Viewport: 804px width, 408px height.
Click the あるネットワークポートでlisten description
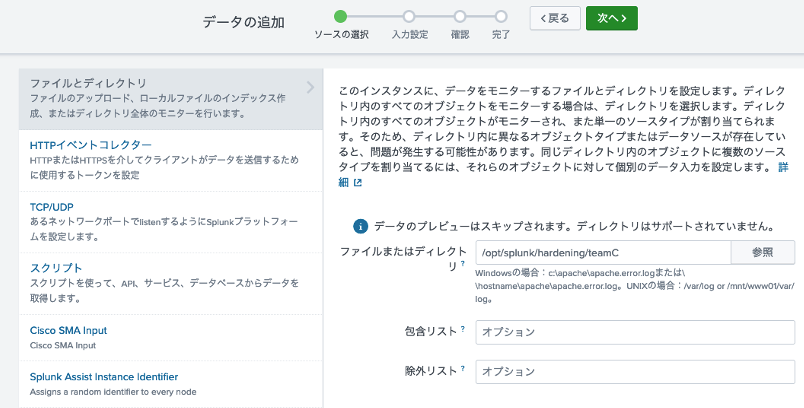164,229
